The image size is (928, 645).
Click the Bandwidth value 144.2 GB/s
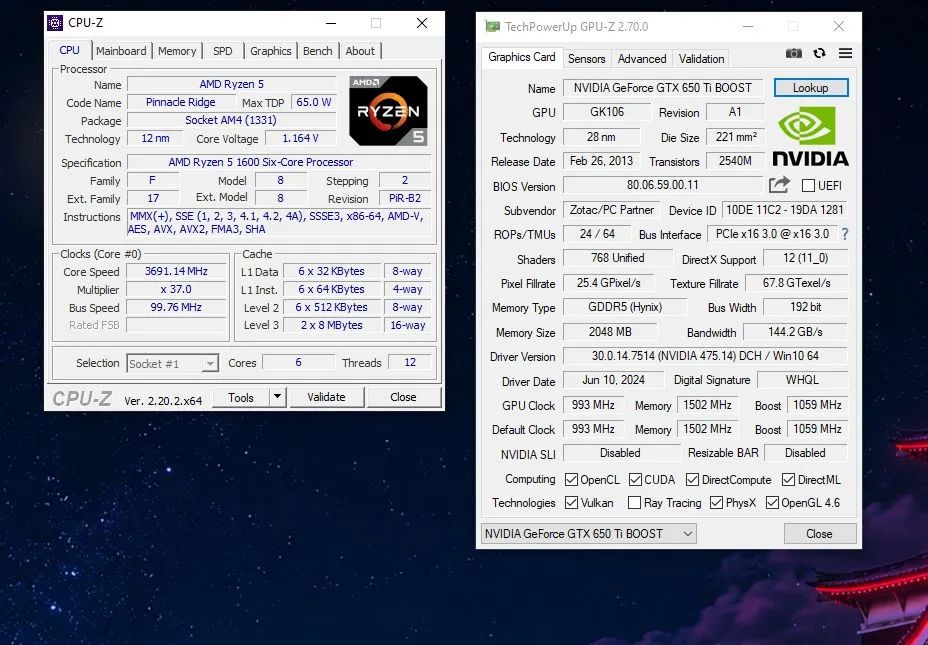(795, 332)
